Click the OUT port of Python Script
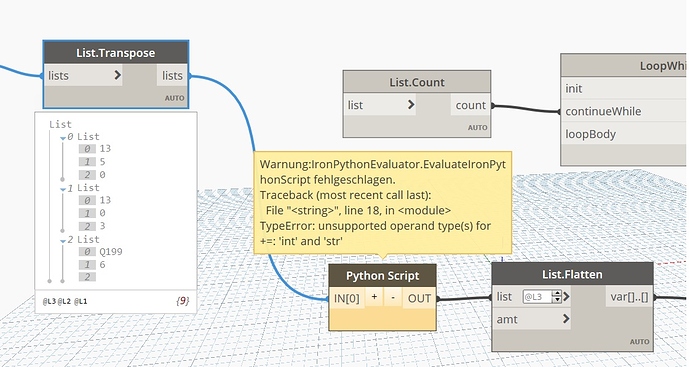 click(x=419, y=298)
